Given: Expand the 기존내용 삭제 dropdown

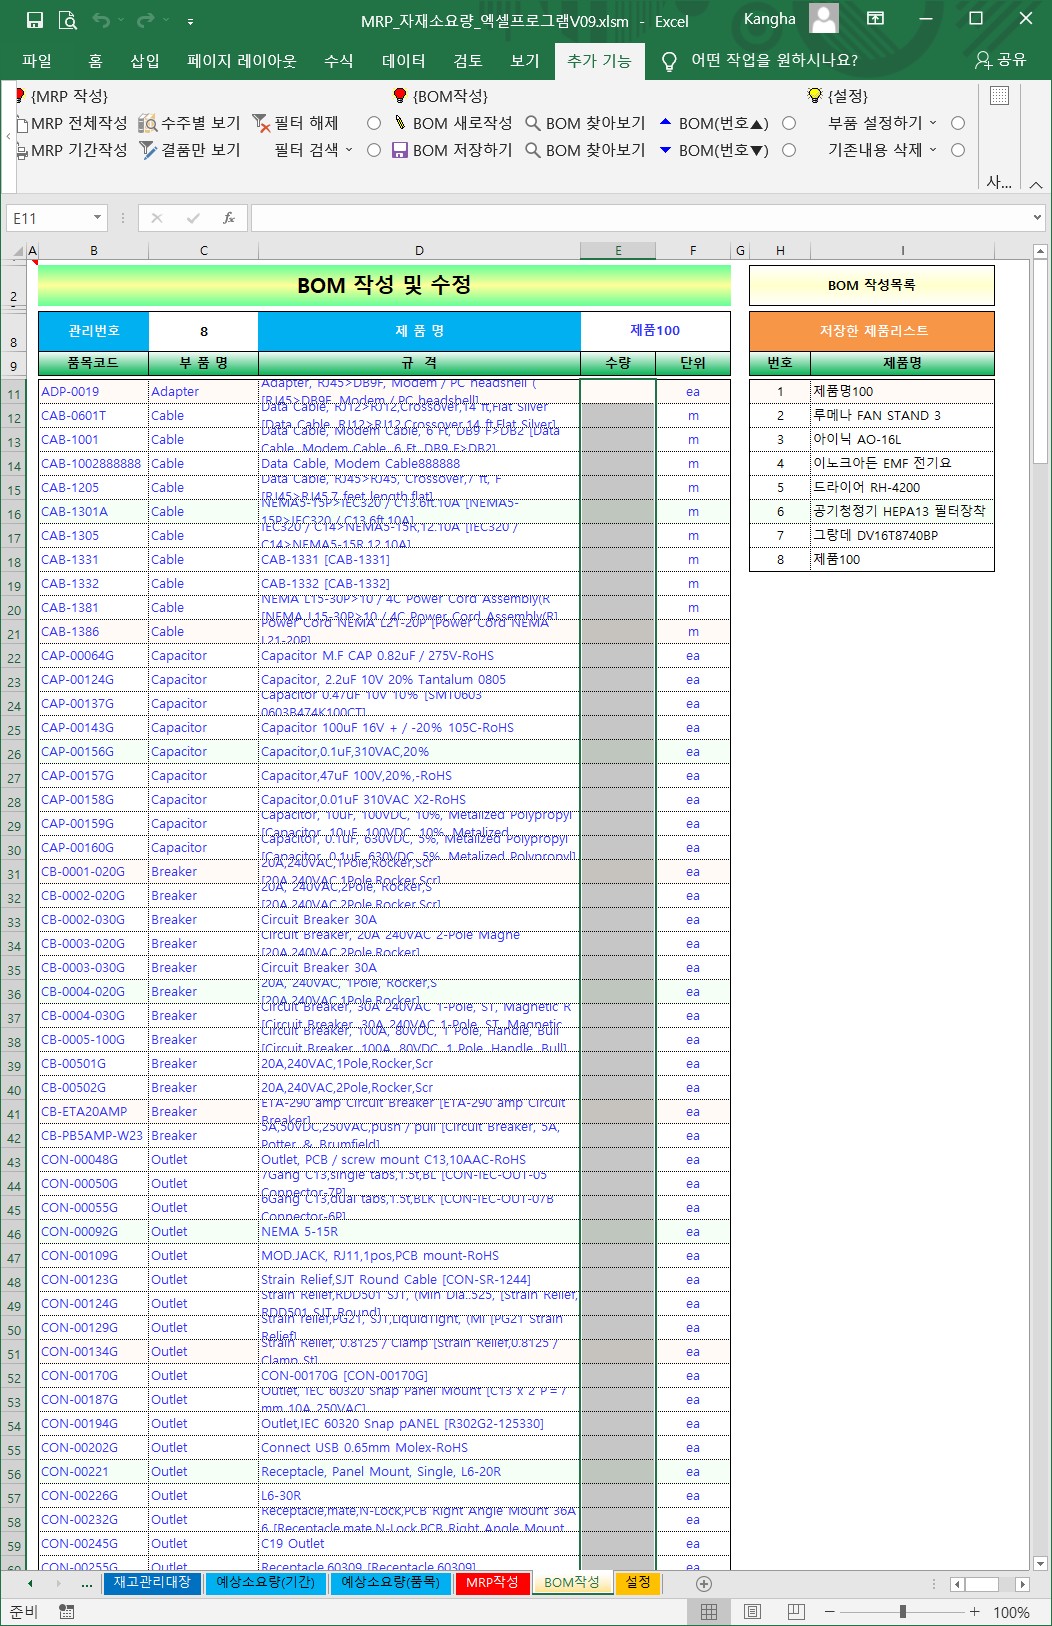Looking at the screenshot, I should coord(933,150).
